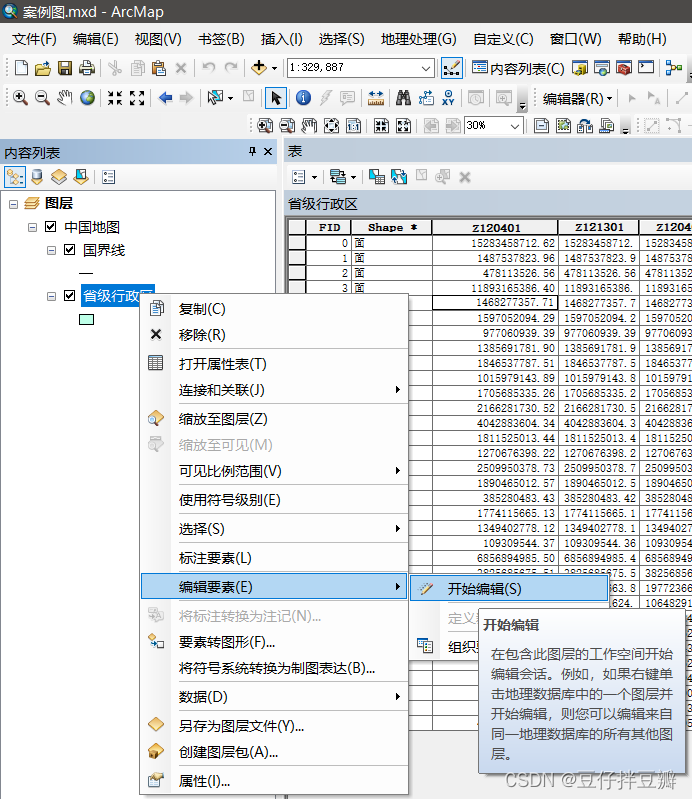
Task: Click the 国界线 line symbol swatch
Action: 86,273
